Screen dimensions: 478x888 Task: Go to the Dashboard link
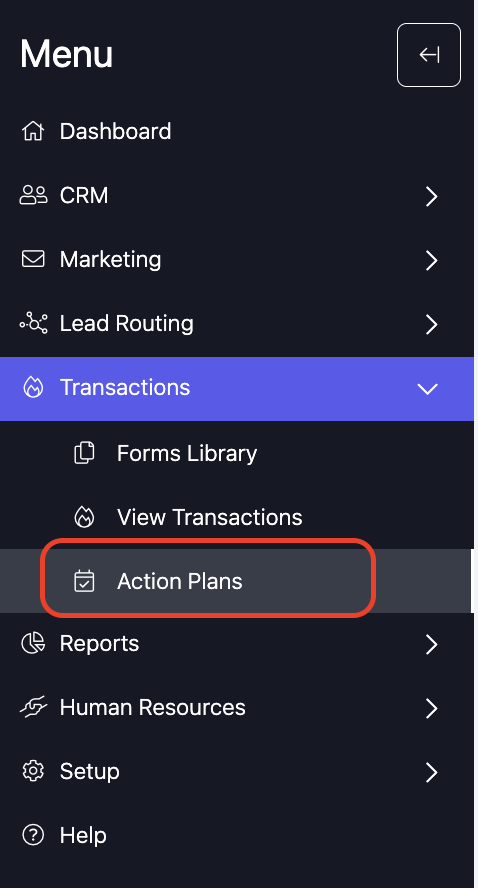click(237, 131)
